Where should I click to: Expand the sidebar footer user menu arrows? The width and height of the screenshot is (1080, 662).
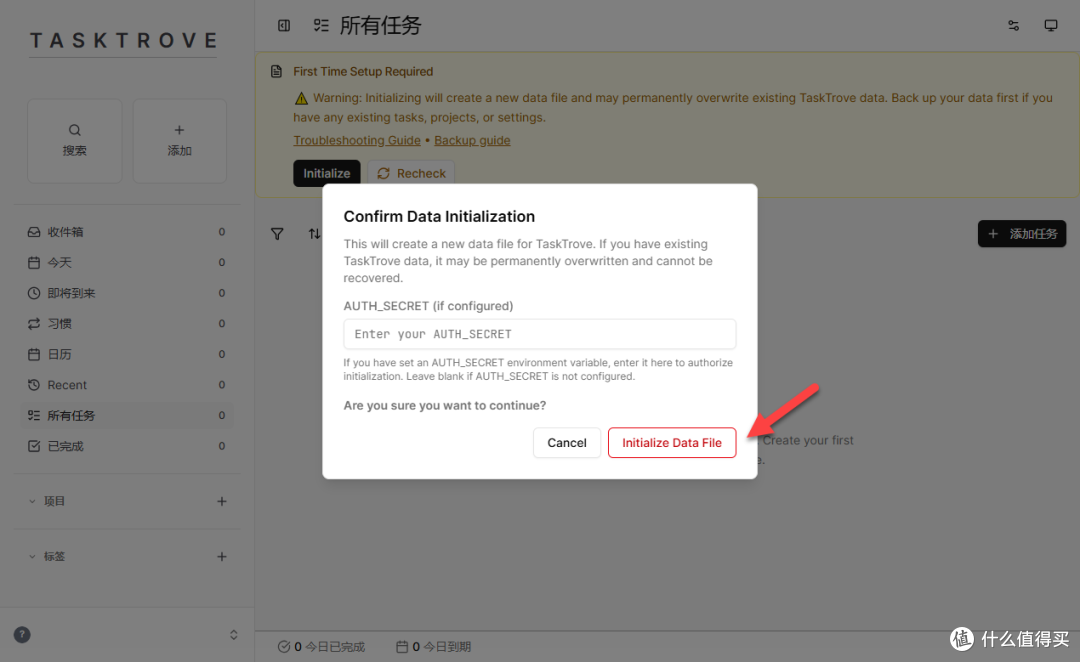click(x=233, y=634)
